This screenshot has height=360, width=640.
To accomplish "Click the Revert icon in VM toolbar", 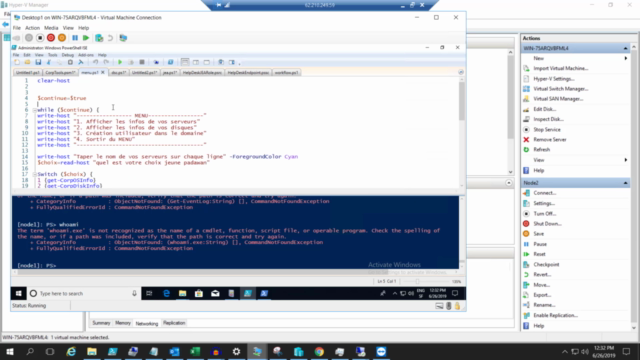I will coord(110,38).
